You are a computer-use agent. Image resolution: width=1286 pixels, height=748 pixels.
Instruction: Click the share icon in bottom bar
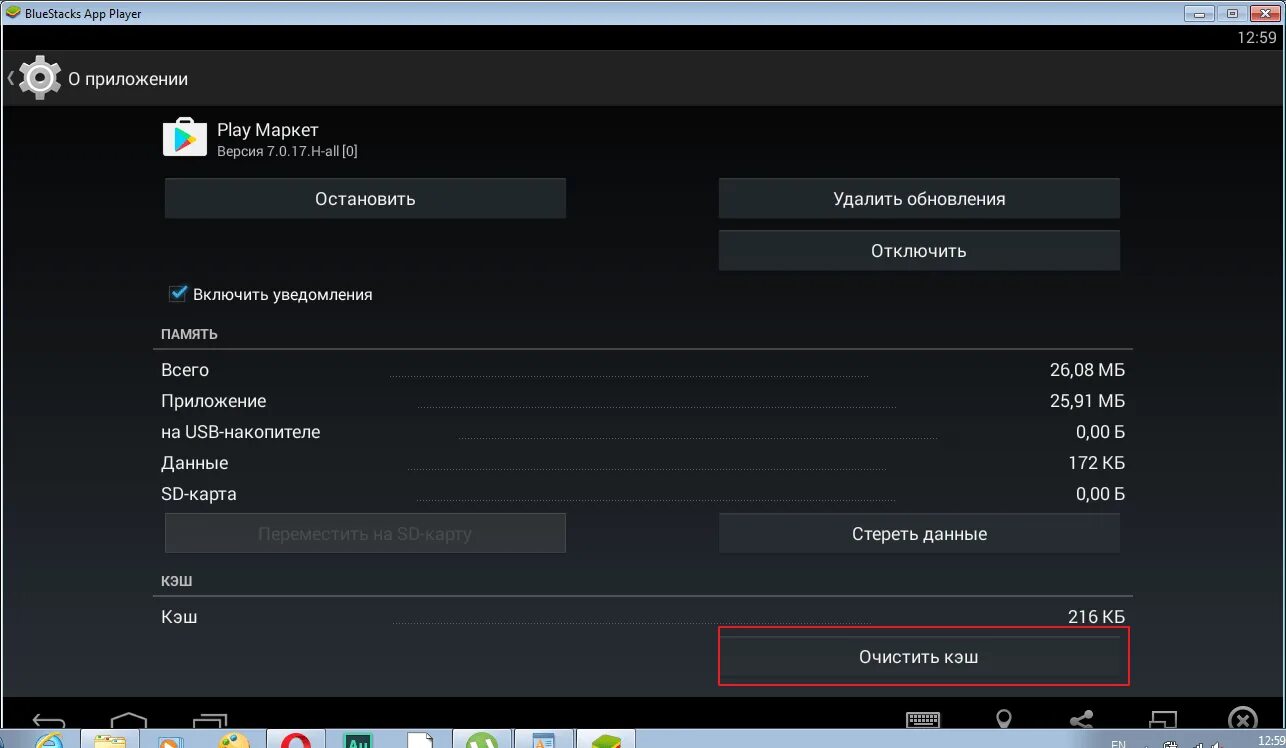(x=1082, y=720)
